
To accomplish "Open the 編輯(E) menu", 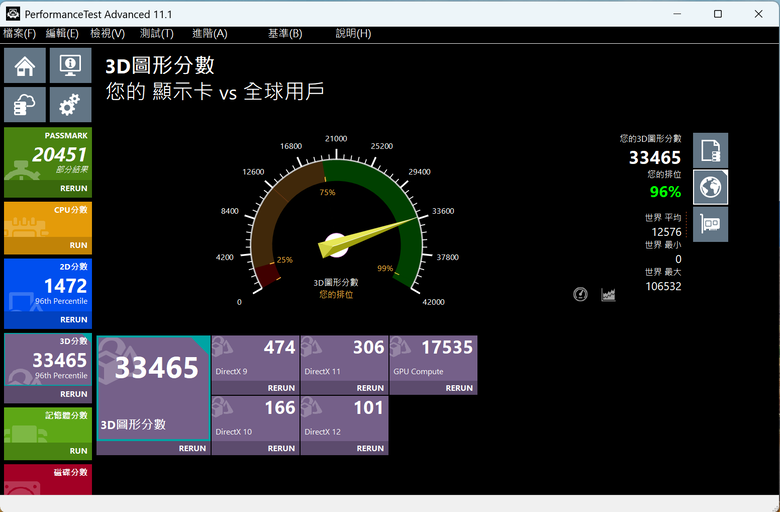I will click(62, 33).
